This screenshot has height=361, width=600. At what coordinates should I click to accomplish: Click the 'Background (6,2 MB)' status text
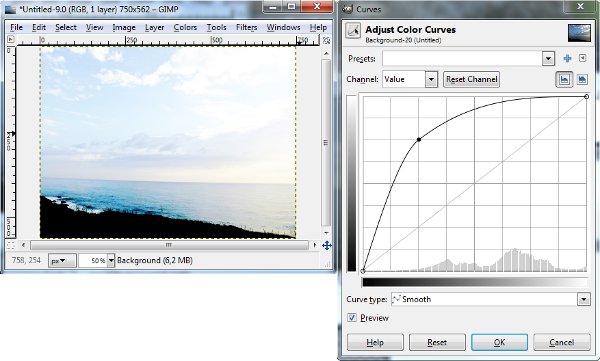click(x=155, y=260)
